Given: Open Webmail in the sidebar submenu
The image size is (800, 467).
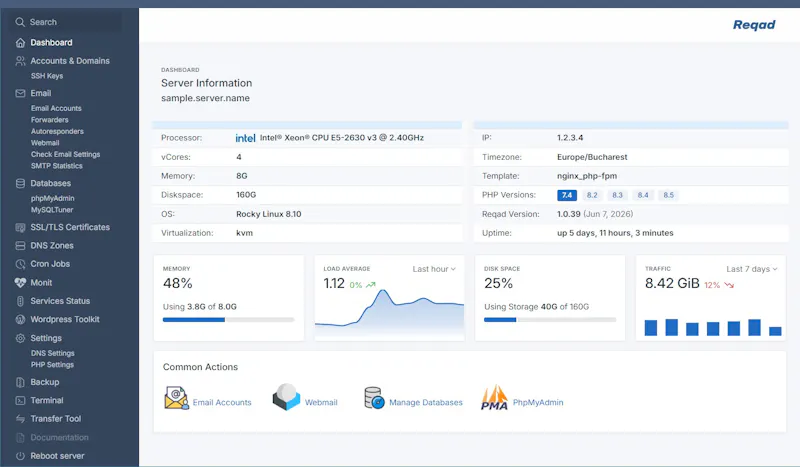Looking at the screenshot, I should [45, 143].
